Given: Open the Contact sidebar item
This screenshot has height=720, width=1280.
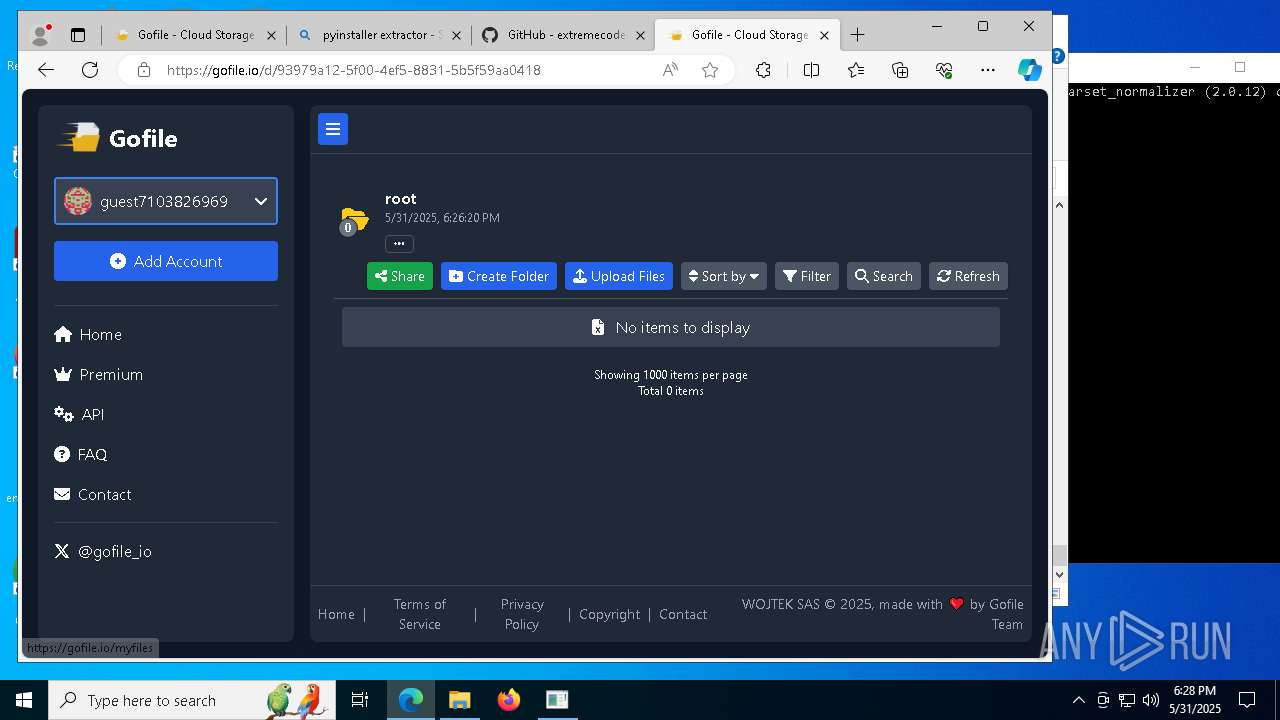Looking at the screenshot, I should [x=93, y=494].
